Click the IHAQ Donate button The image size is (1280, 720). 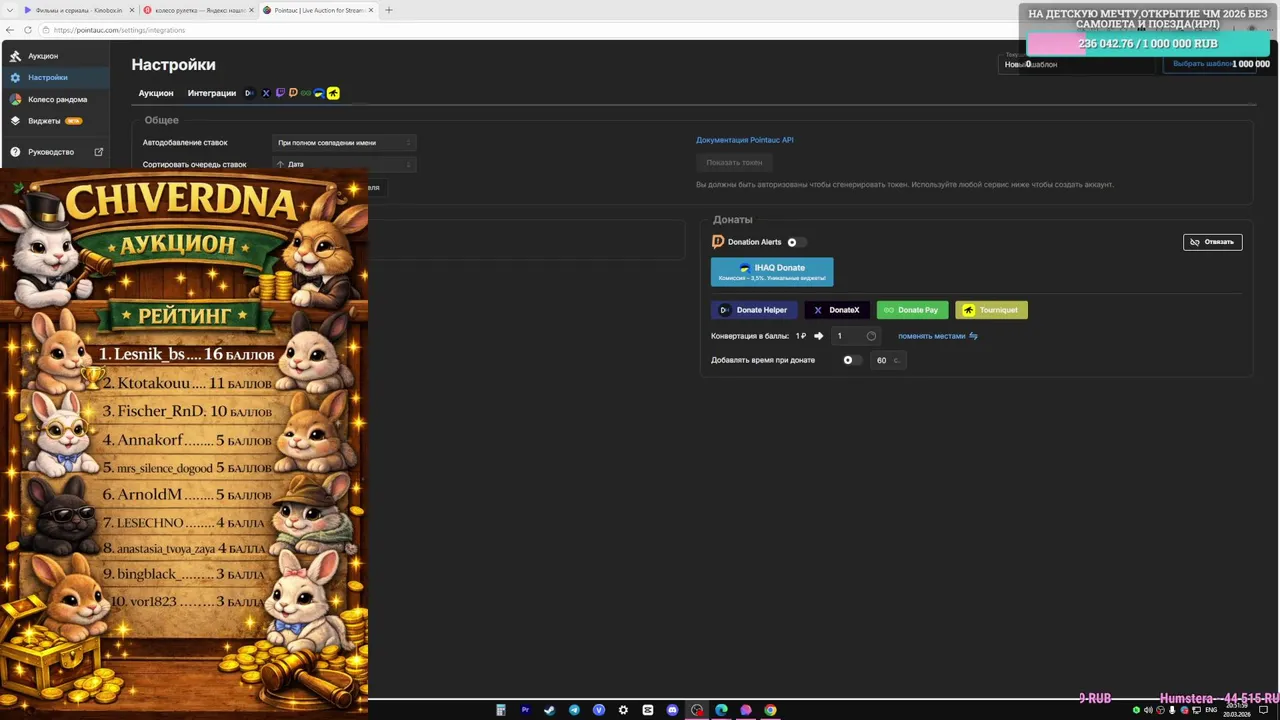tap(772, 272)
